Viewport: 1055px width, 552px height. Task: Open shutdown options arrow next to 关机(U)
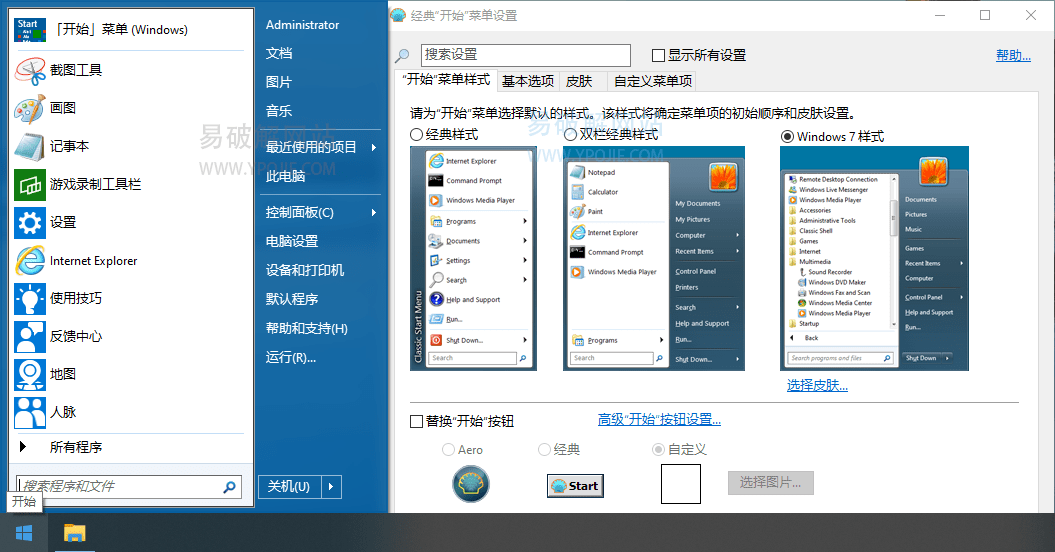pyautogui.click(x=331, y=487)
